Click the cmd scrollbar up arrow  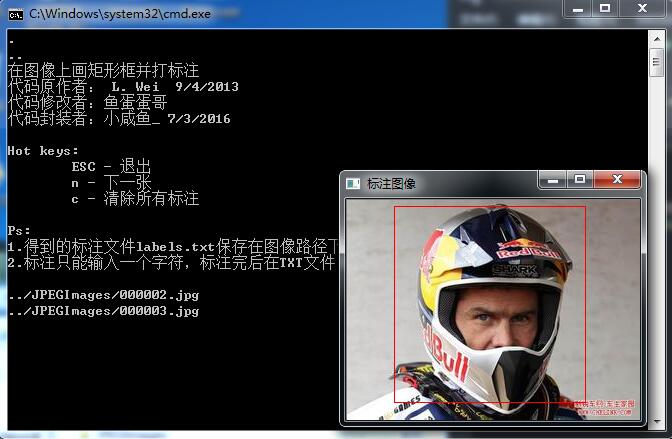click(x=657, y=39)
